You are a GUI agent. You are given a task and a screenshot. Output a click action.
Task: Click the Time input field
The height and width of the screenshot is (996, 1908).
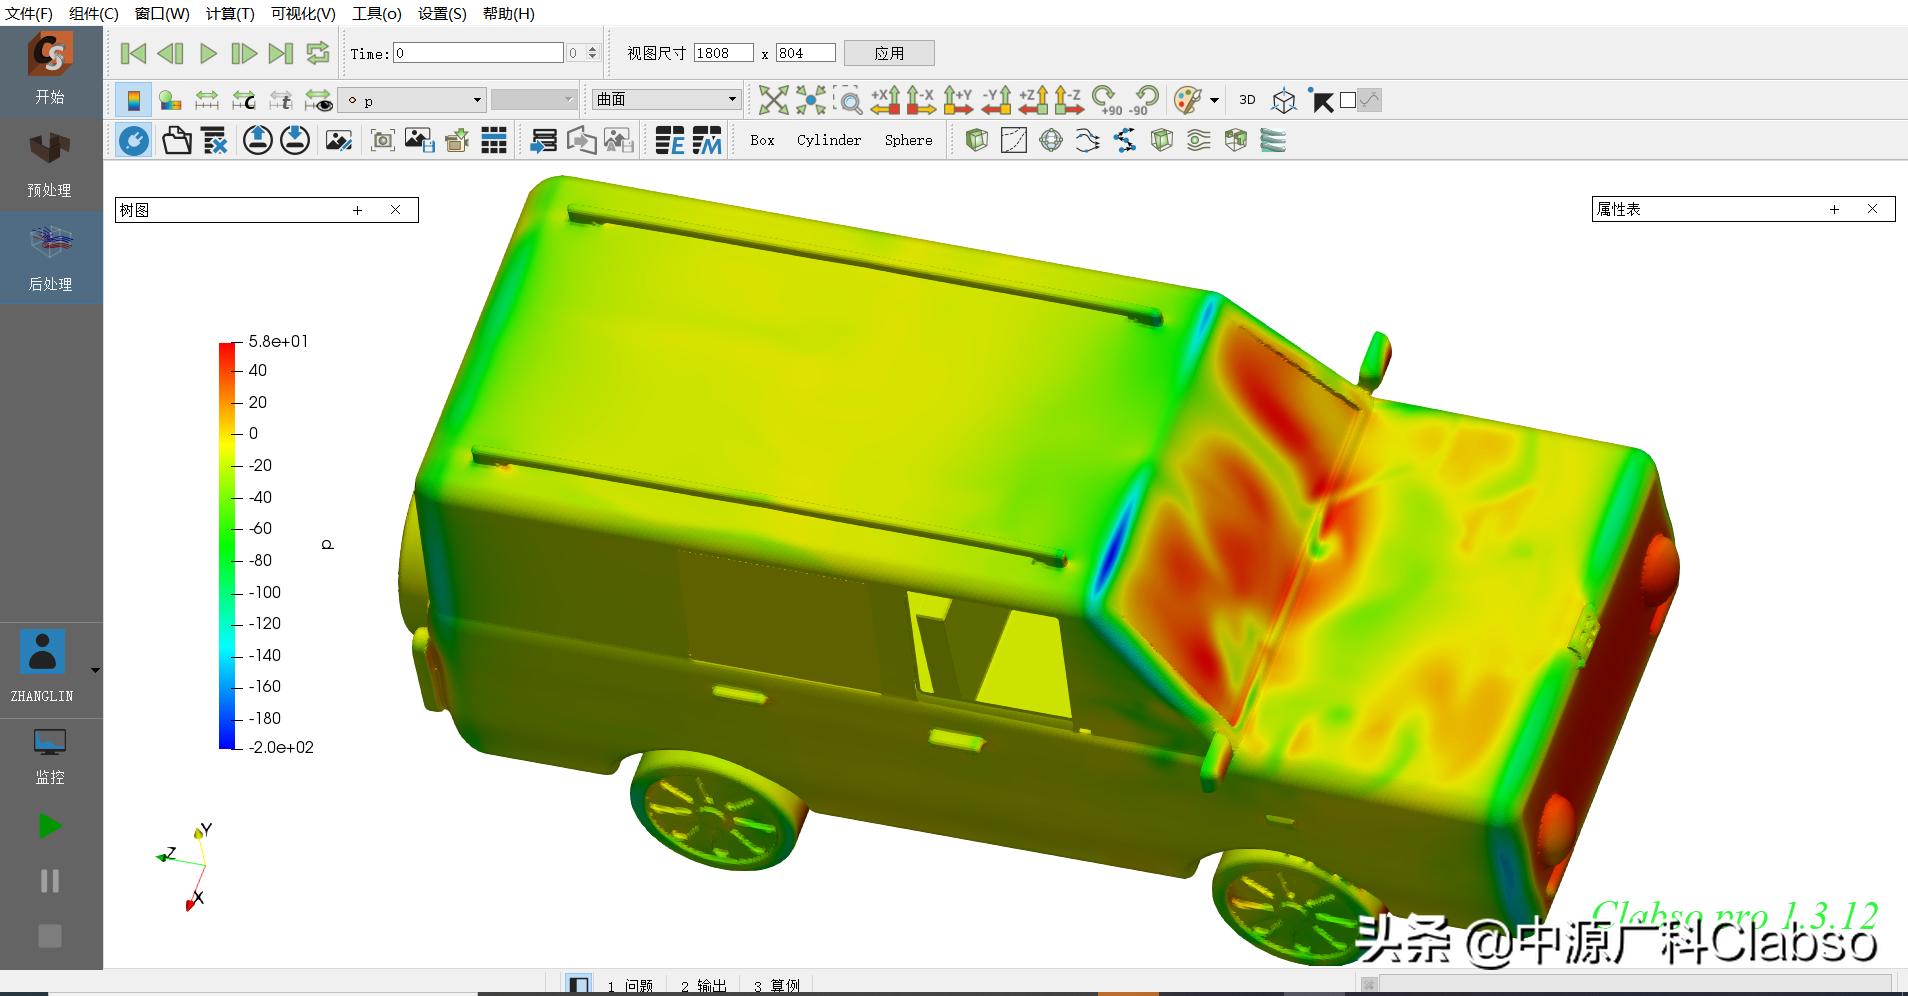478,53
